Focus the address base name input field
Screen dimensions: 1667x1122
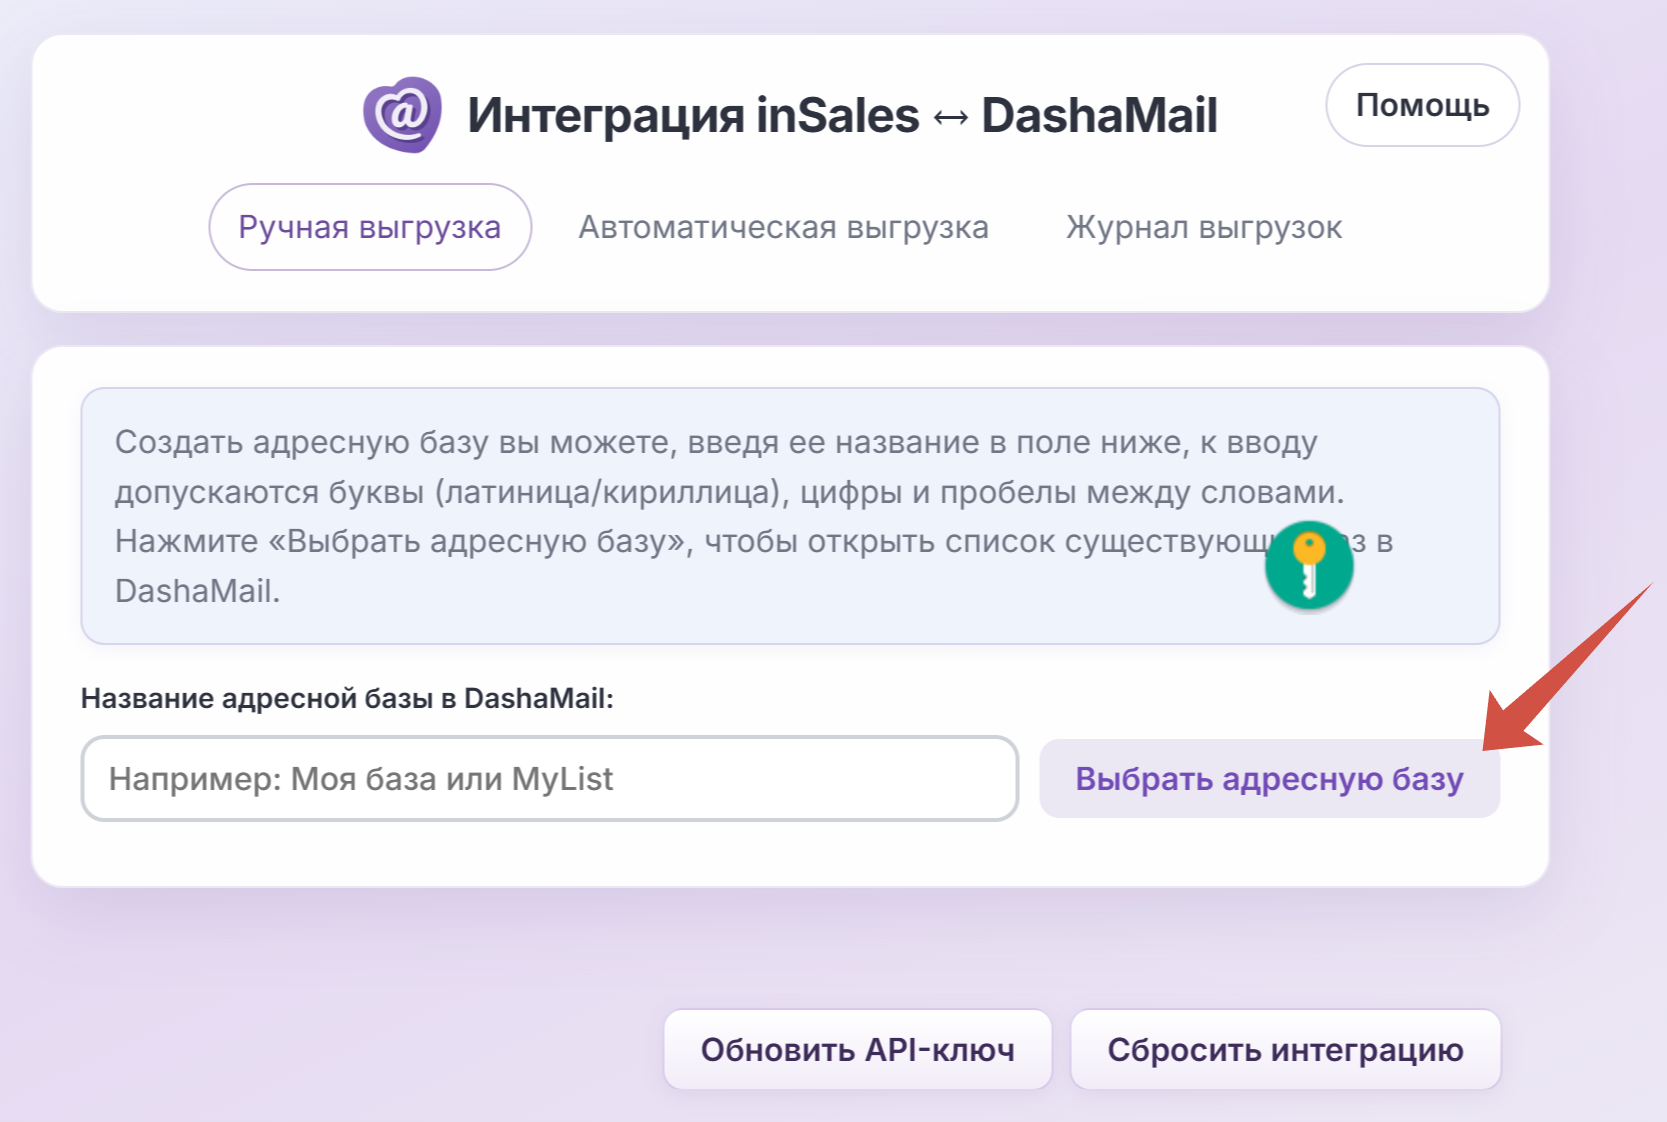pyautogui.click(x=550, y=779)
